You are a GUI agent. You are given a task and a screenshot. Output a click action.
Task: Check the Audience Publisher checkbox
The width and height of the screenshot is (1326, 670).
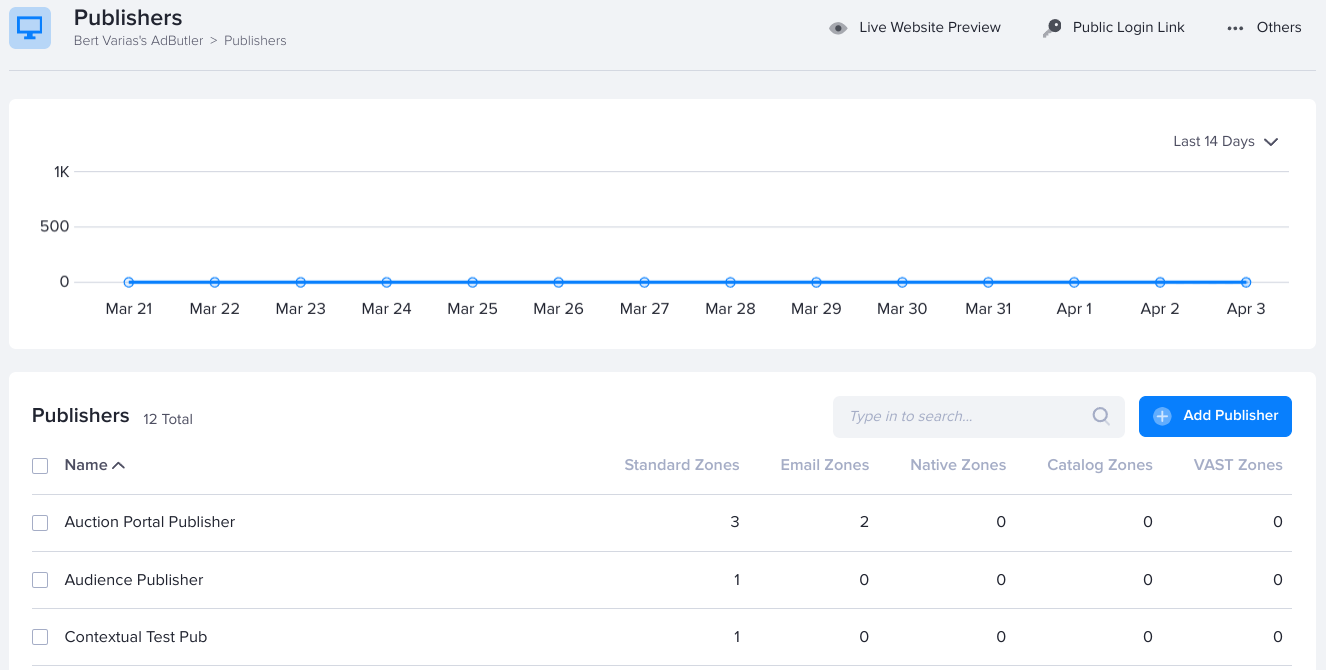tap(40, 580)
